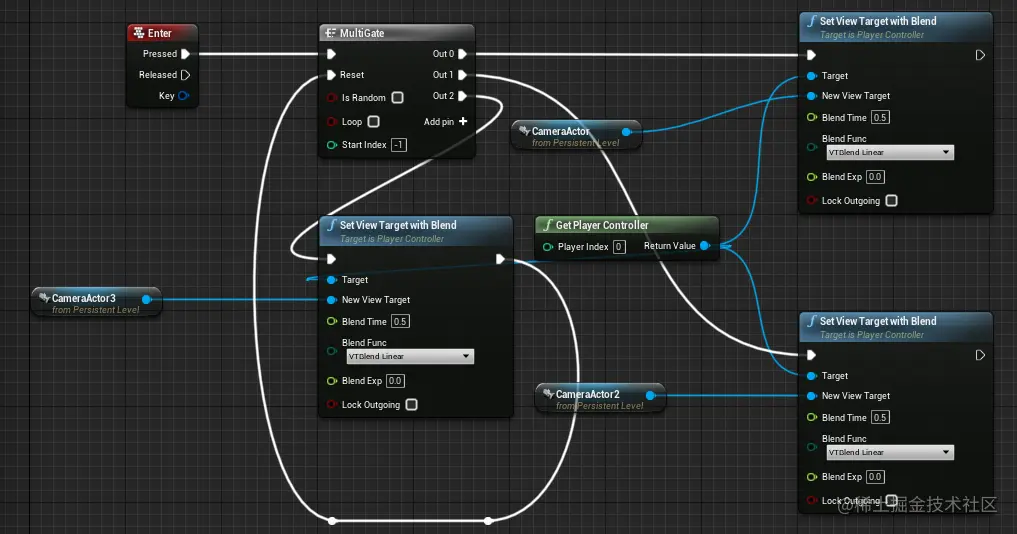Select the Get Player Controller node title

click(x=602, y=225)
